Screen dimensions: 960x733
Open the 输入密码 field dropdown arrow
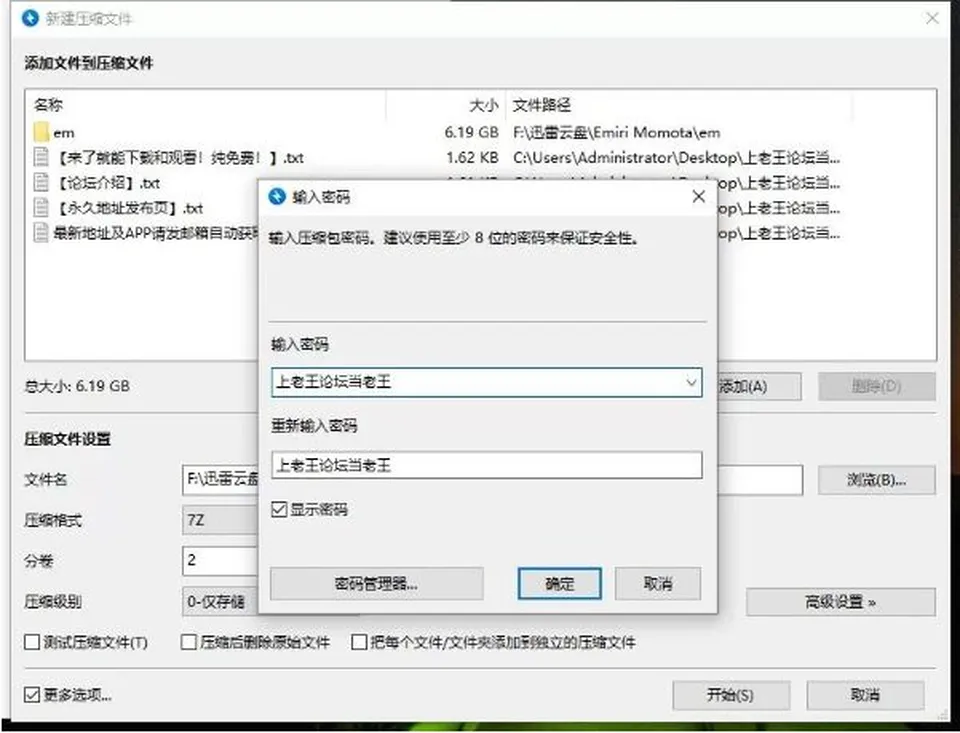point(691,383)
